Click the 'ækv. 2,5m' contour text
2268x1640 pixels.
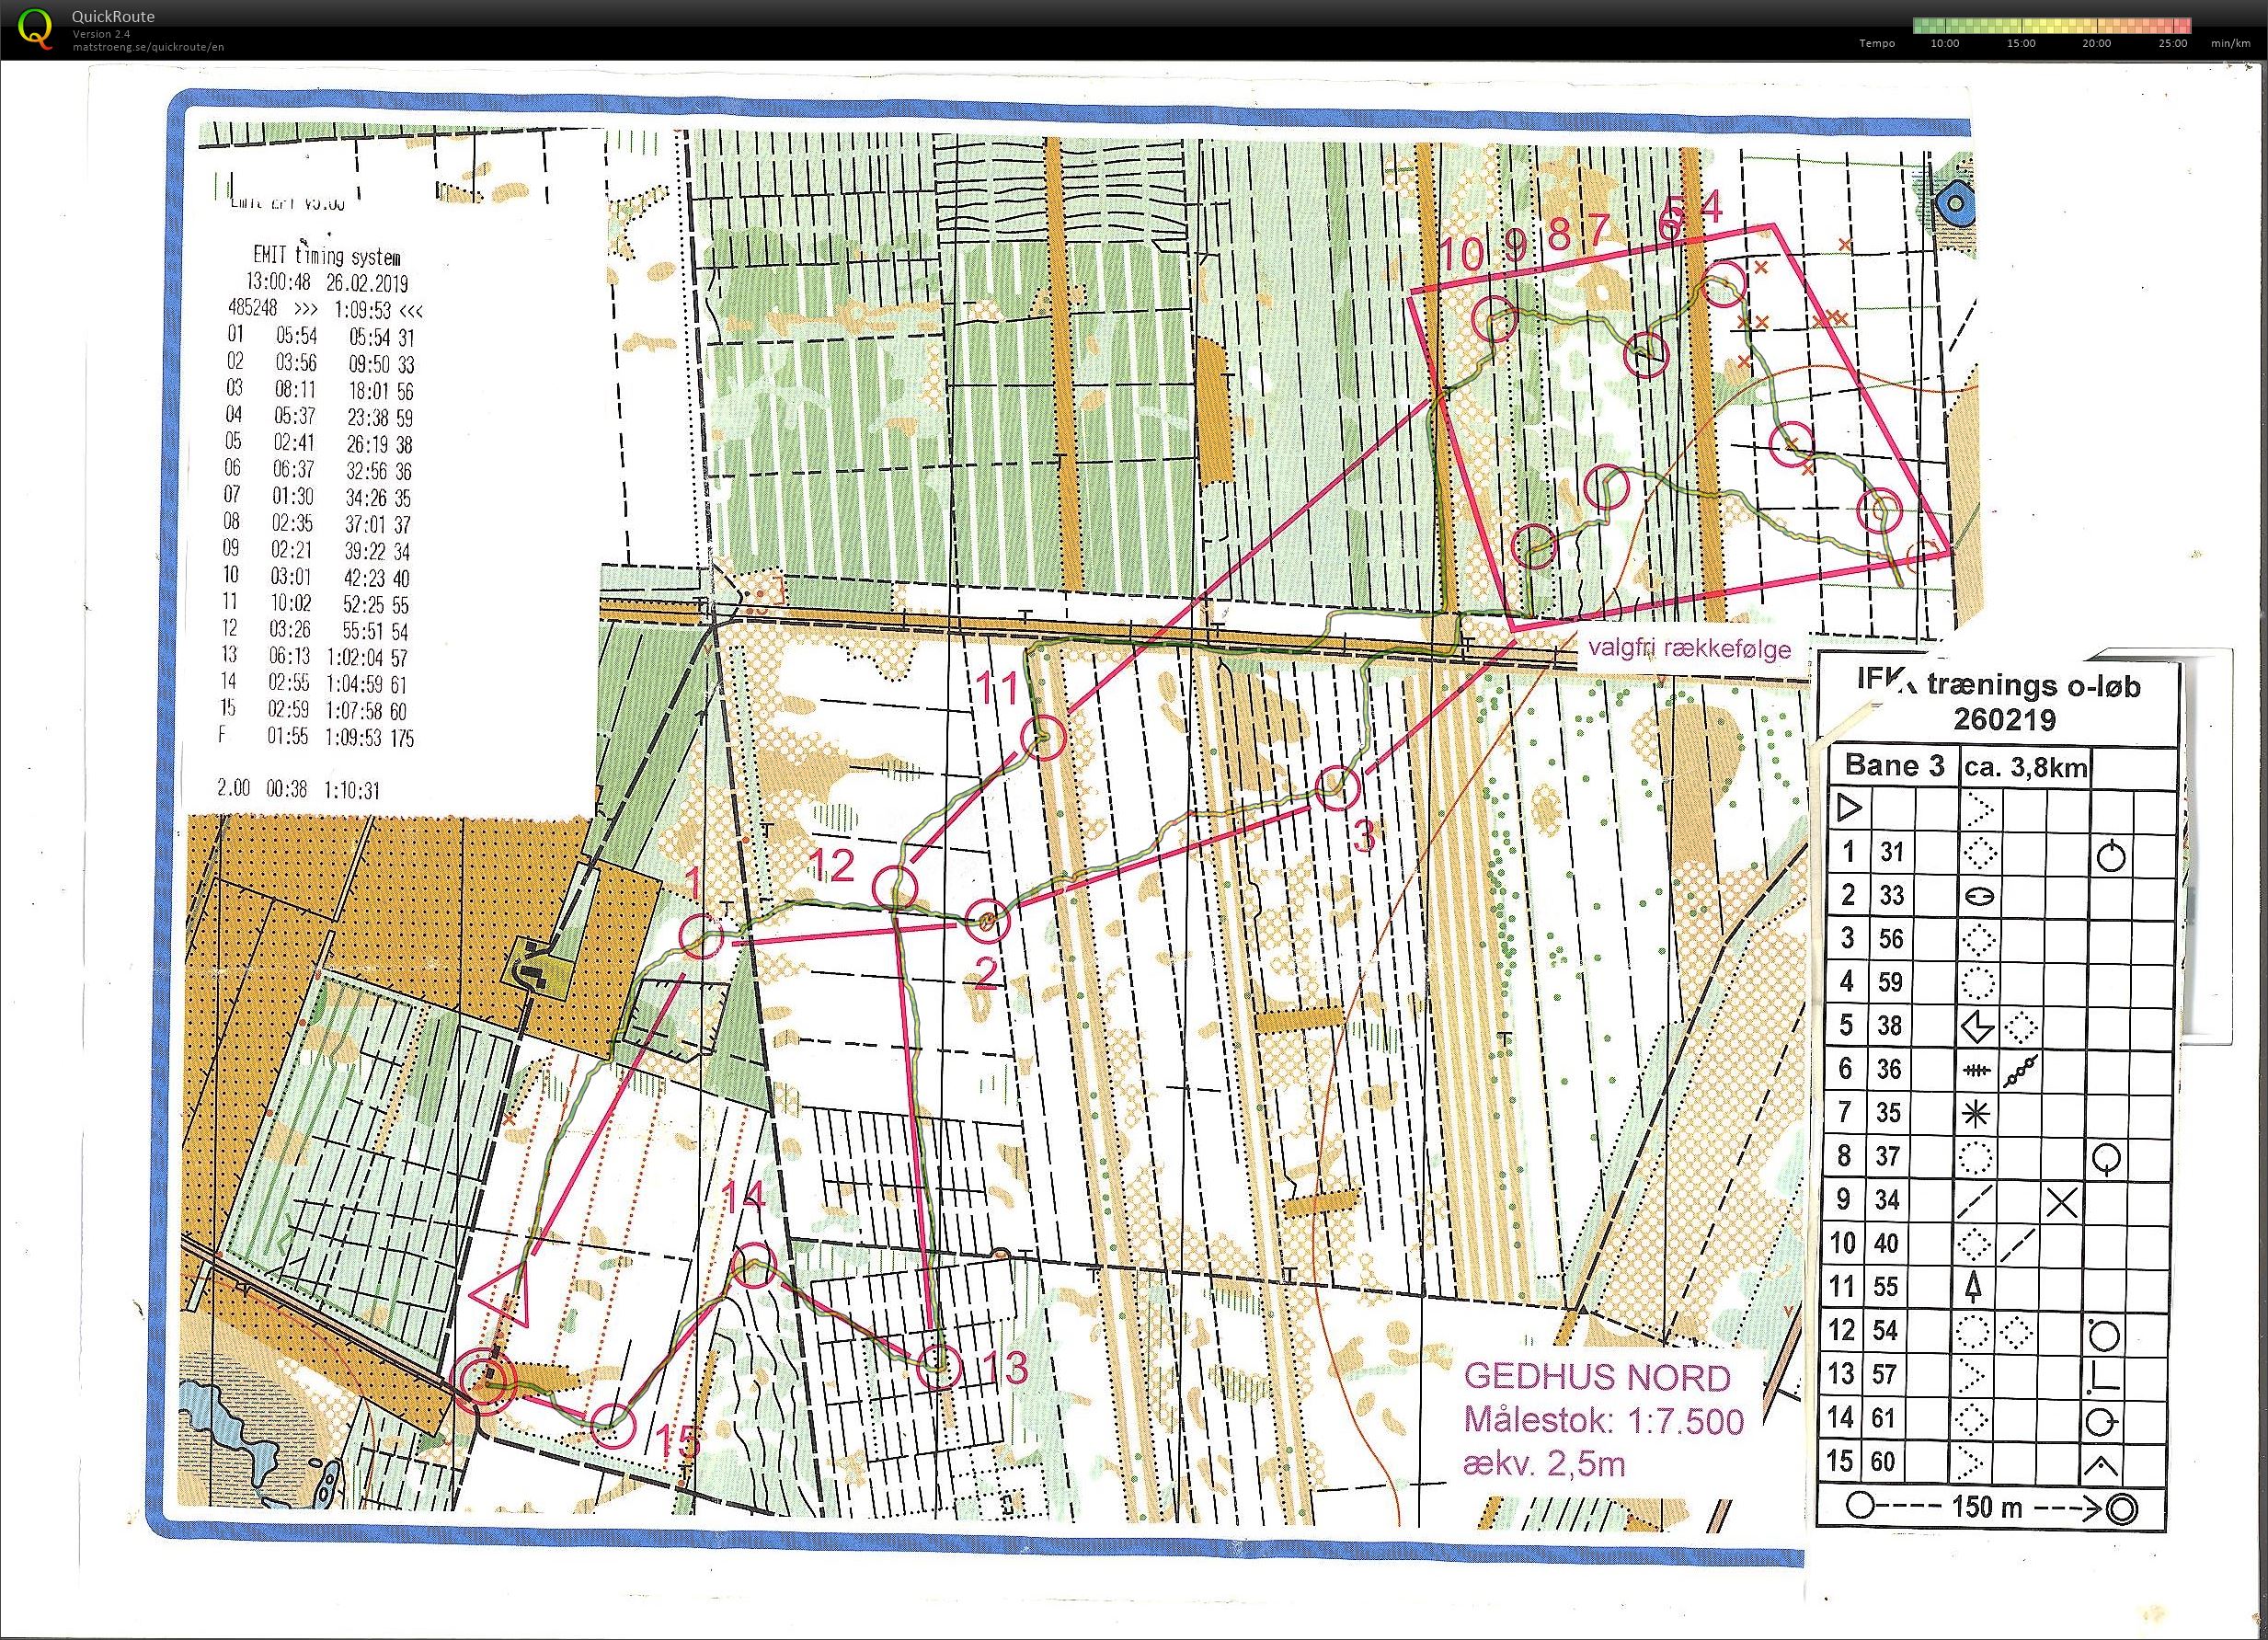[x=1545, y=1464]
